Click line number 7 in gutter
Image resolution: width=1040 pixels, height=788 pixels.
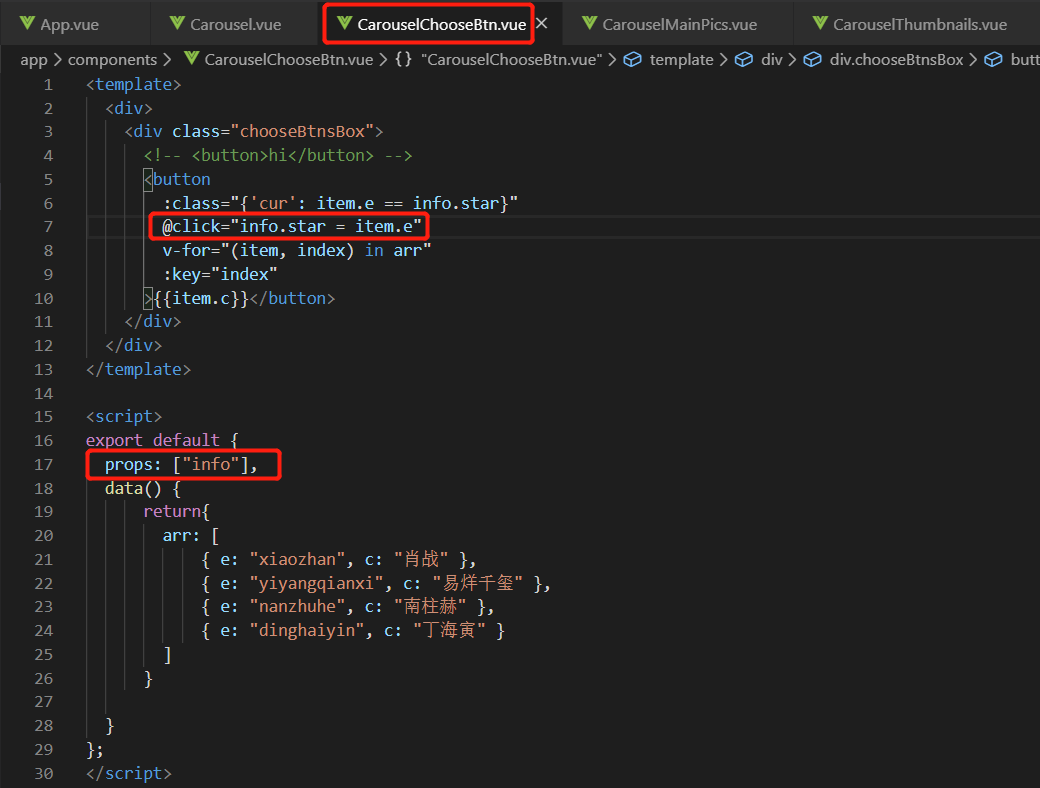pyautogui.click(x=48, y=227)
